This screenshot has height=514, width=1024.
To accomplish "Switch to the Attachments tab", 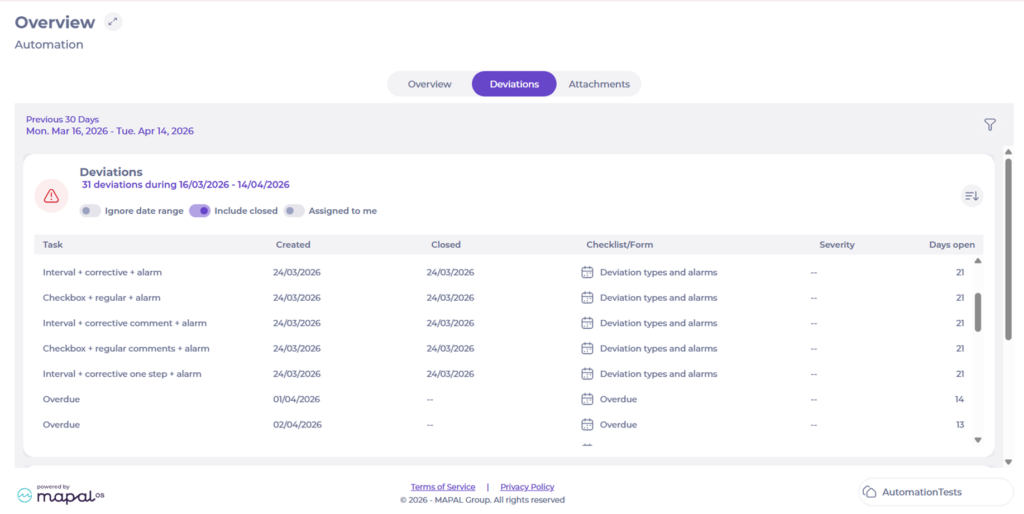I will point(599,84).
